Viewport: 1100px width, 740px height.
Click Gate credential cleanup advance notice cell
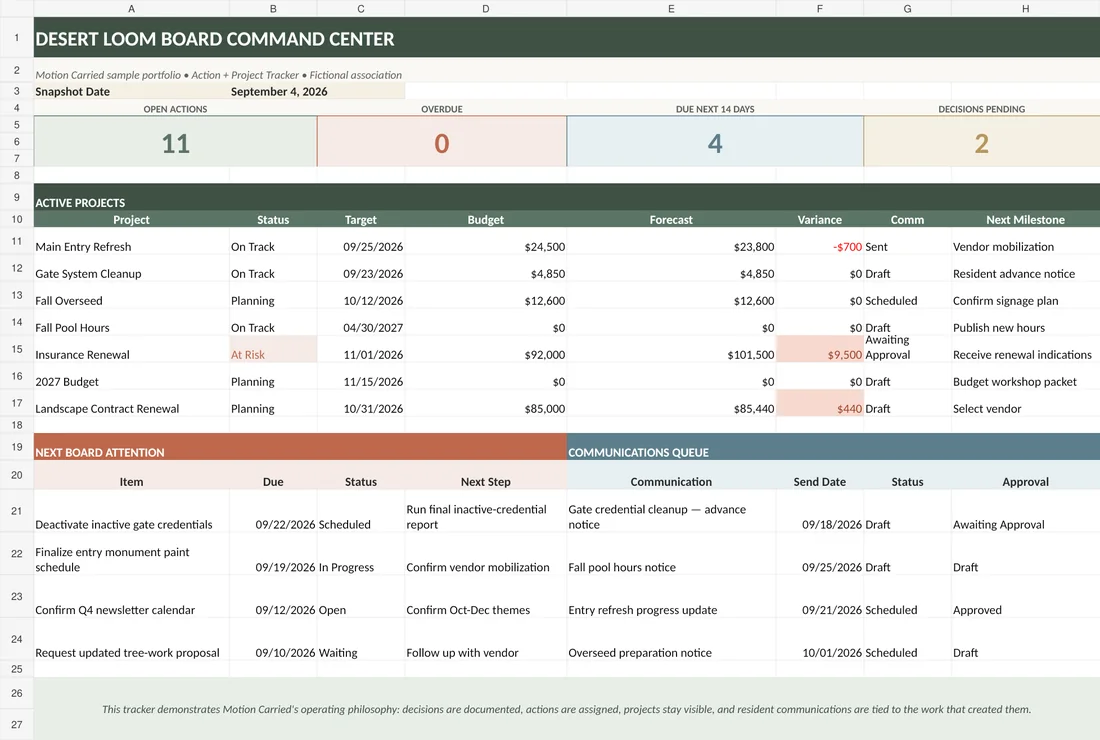pos(671,511)
